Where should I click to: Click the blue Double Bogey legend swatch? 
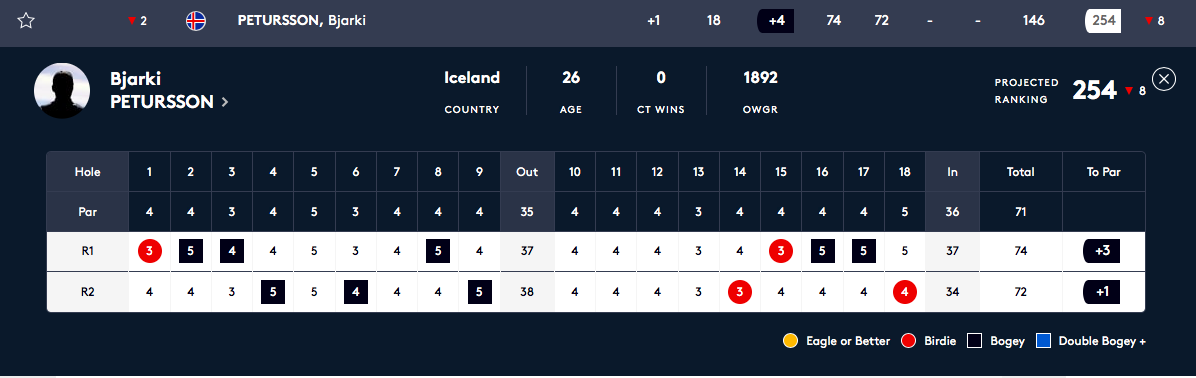click(1043, 341)
